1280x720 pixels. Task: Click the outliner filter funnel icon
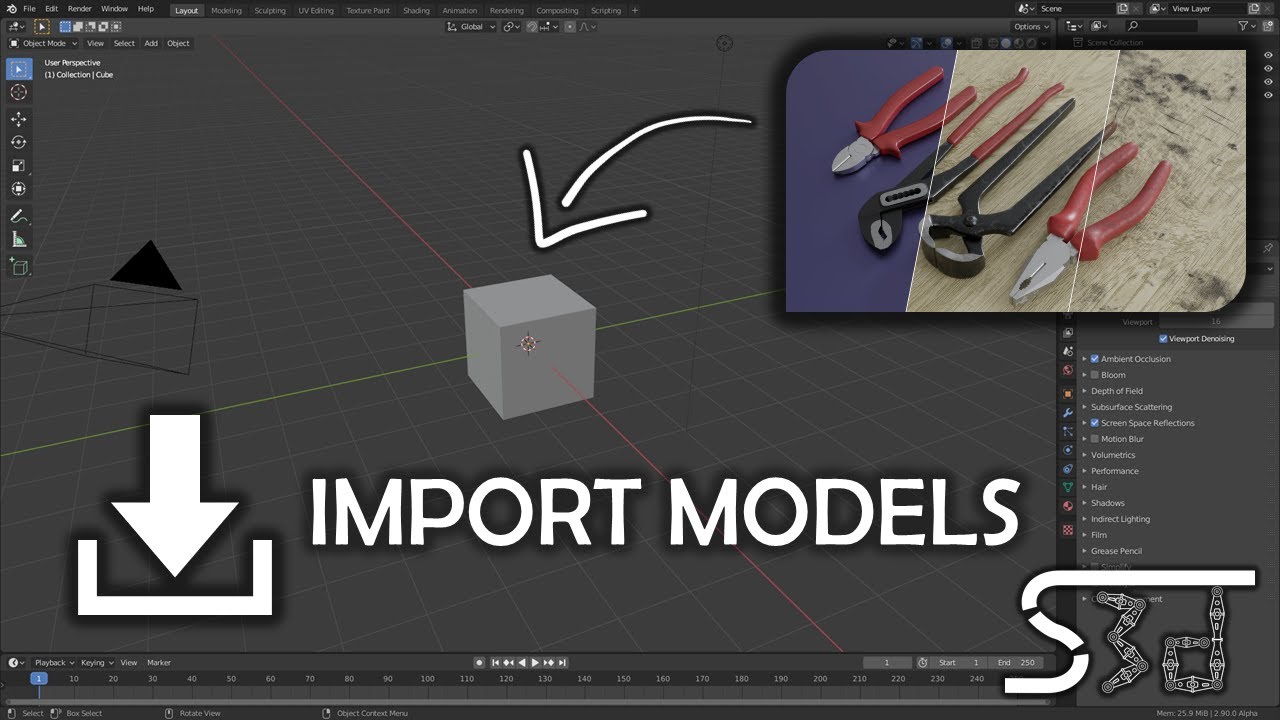(1244, 26)
